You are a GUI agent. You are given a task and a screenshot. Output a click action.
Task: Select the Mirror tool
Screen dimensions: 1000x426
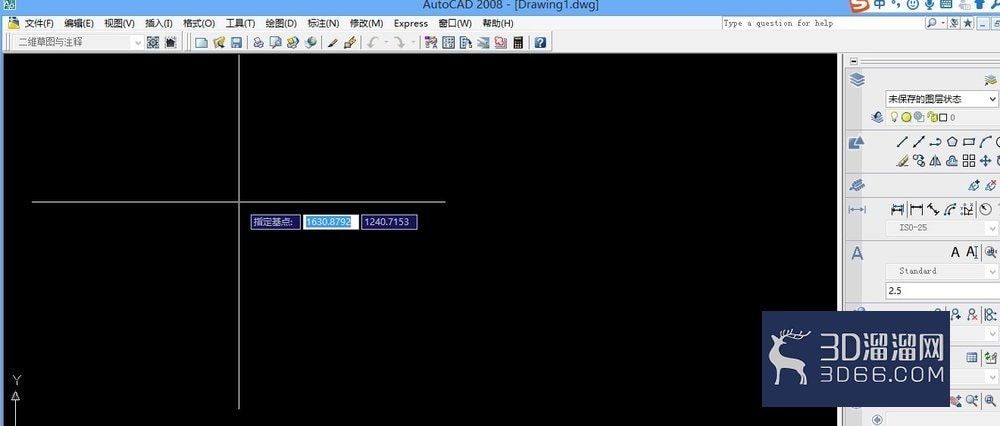click(935, 161)
